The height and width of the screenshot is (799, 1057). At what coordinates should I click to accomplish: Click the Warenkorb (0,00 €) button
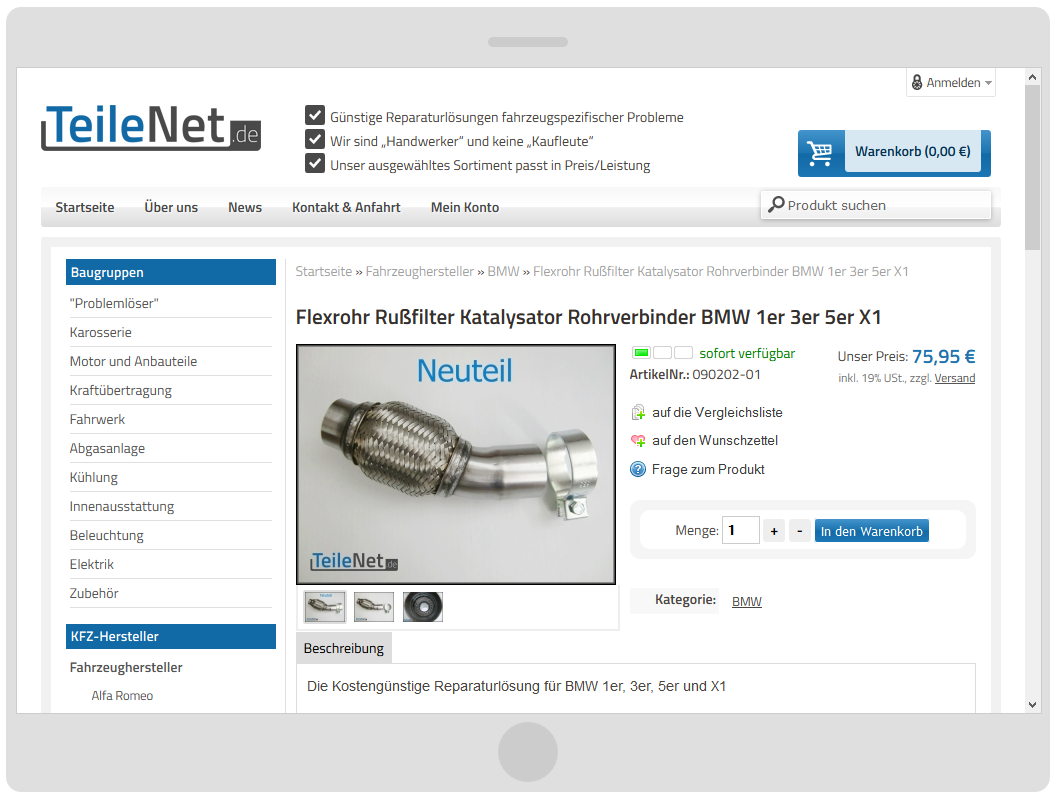pos(895,153)
